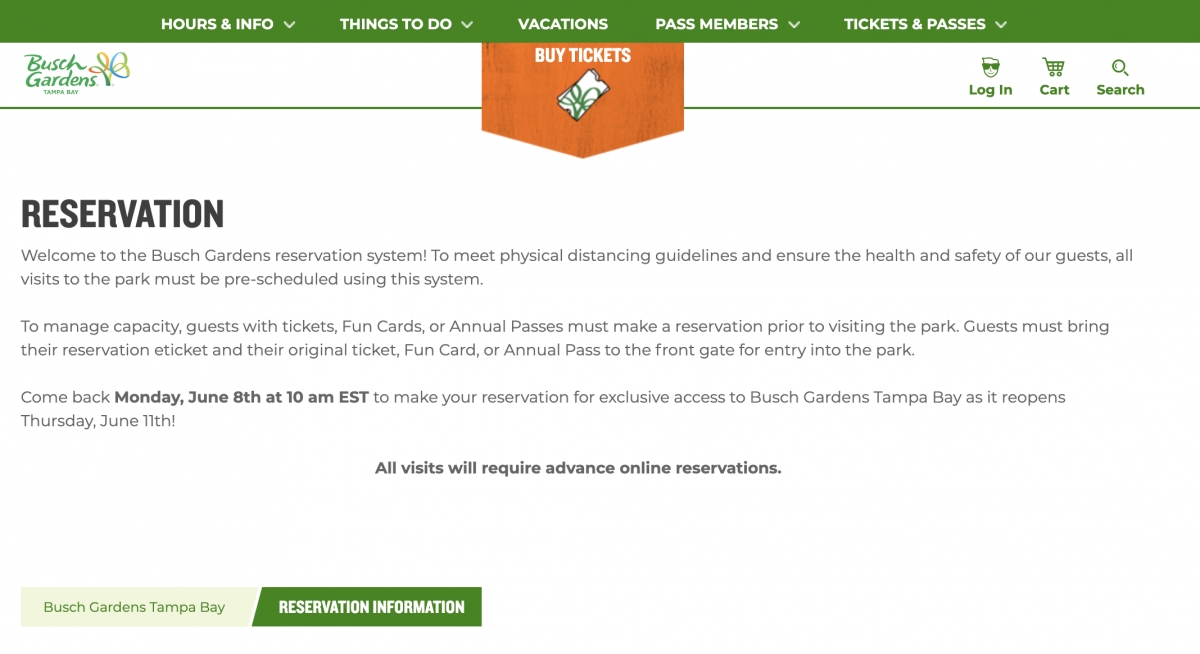Screen dimensions: 1200x654
Task: Click the Busch Gardens Tampa Bay logo
Action: point(77,71)
